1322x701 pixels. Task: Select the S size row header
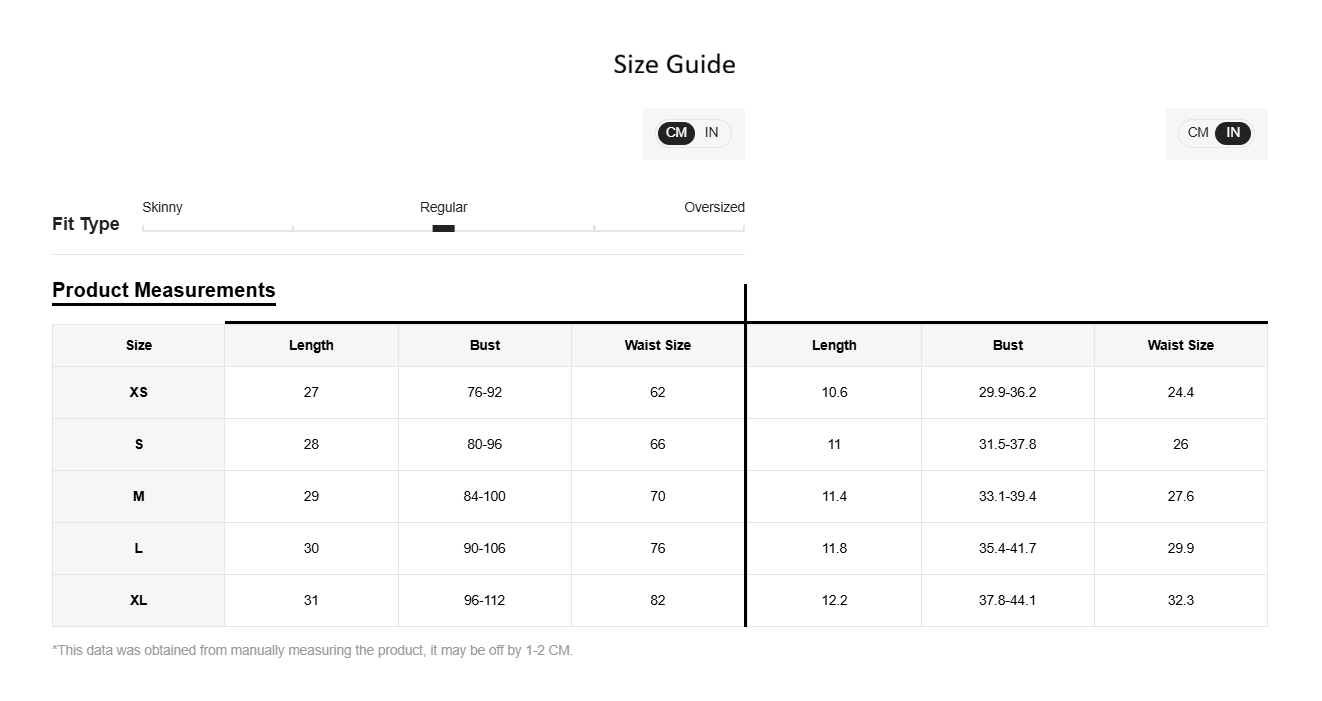pyautogui.click(x=139, y=444)
